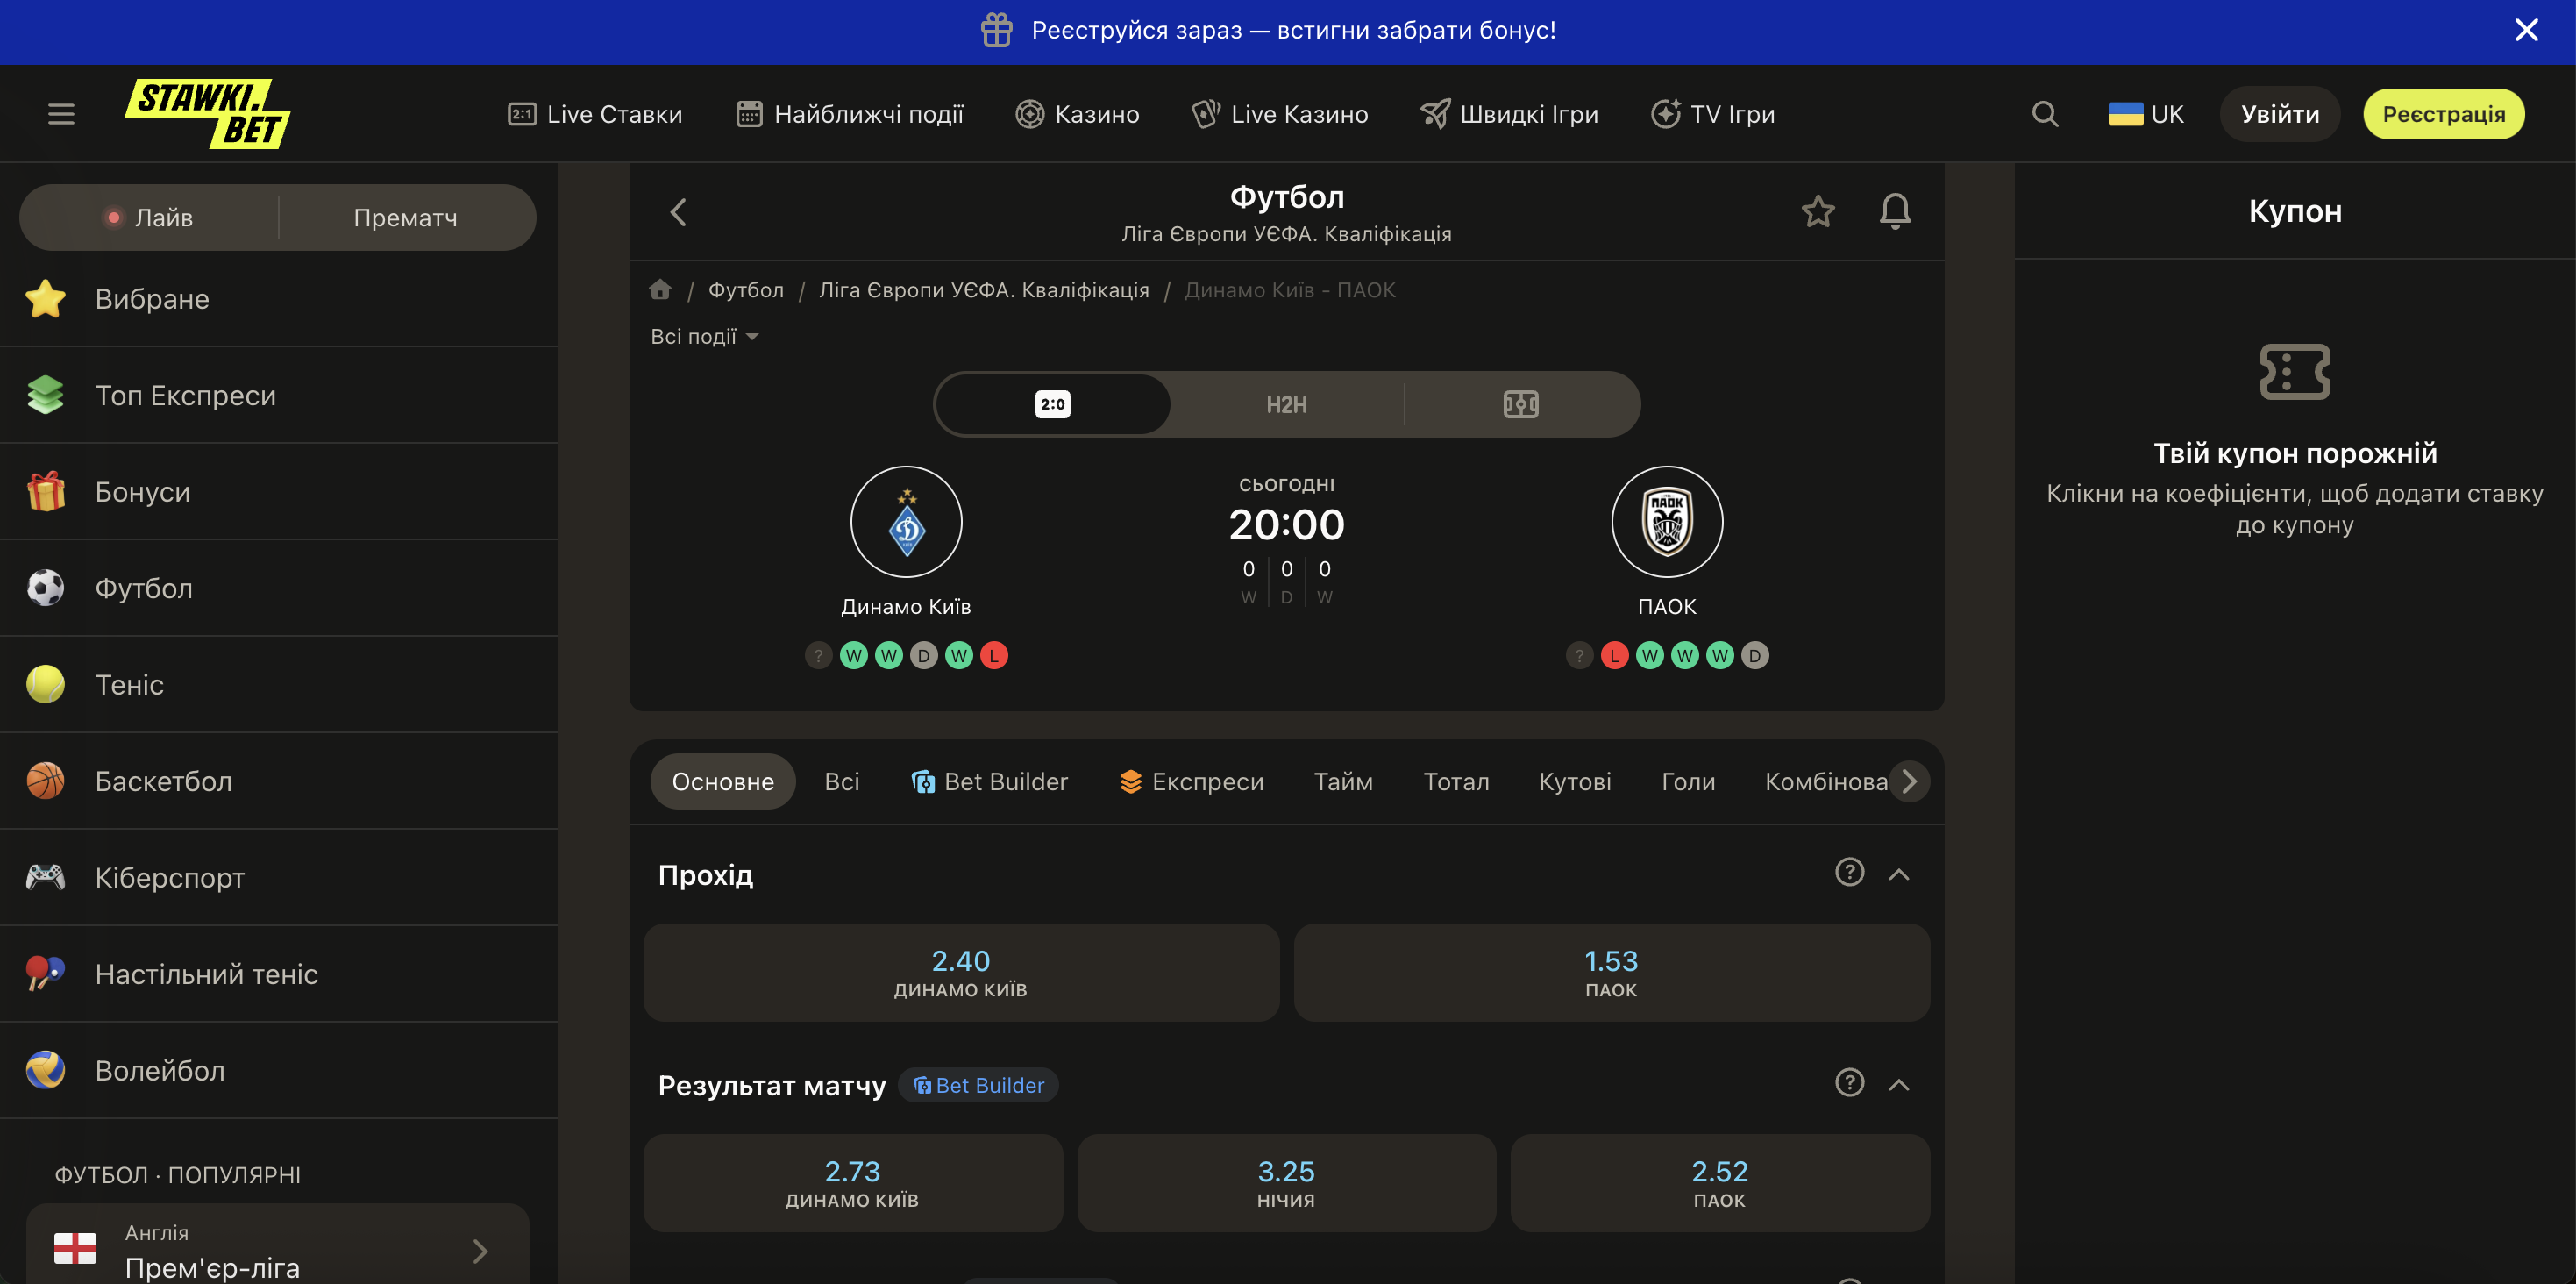Image resolution: width=2576 pixels, height=1284 pixels.
Task: Go back using the left arrow icon
Action: point(678,211)
